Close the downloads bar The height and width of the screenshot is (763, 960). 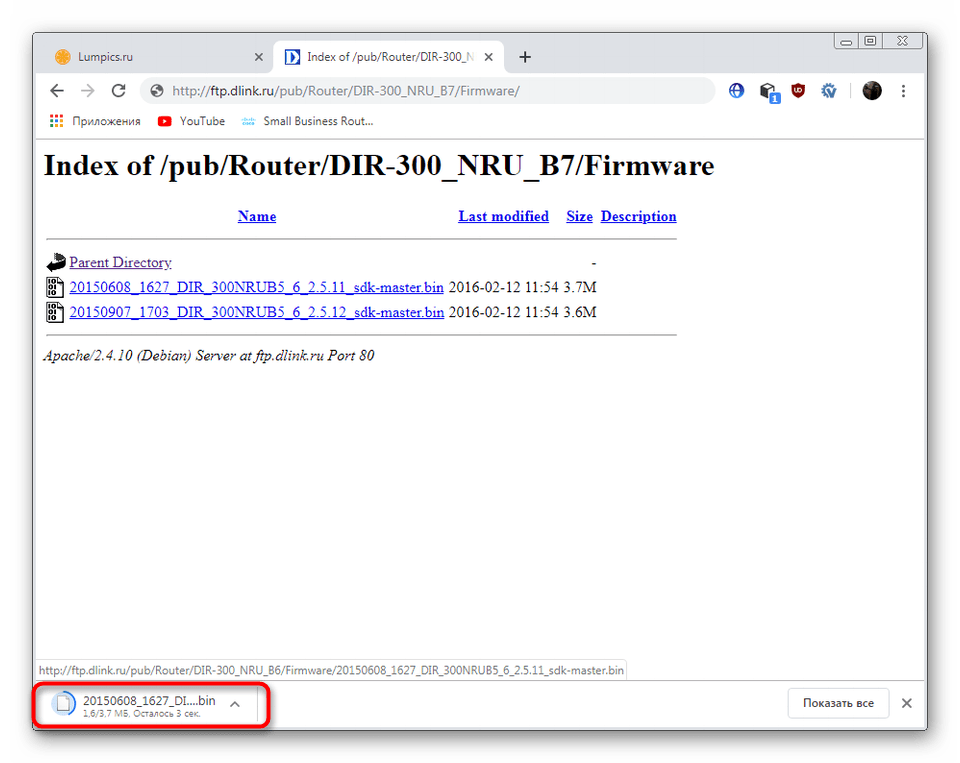point(907,703)
